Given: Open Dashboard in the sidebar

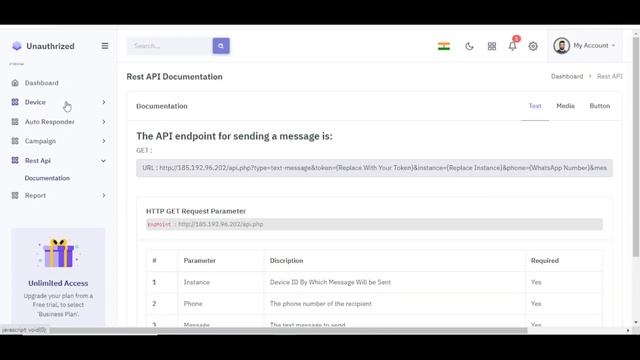Looking at the screenshot, I should tap(42, 83).
